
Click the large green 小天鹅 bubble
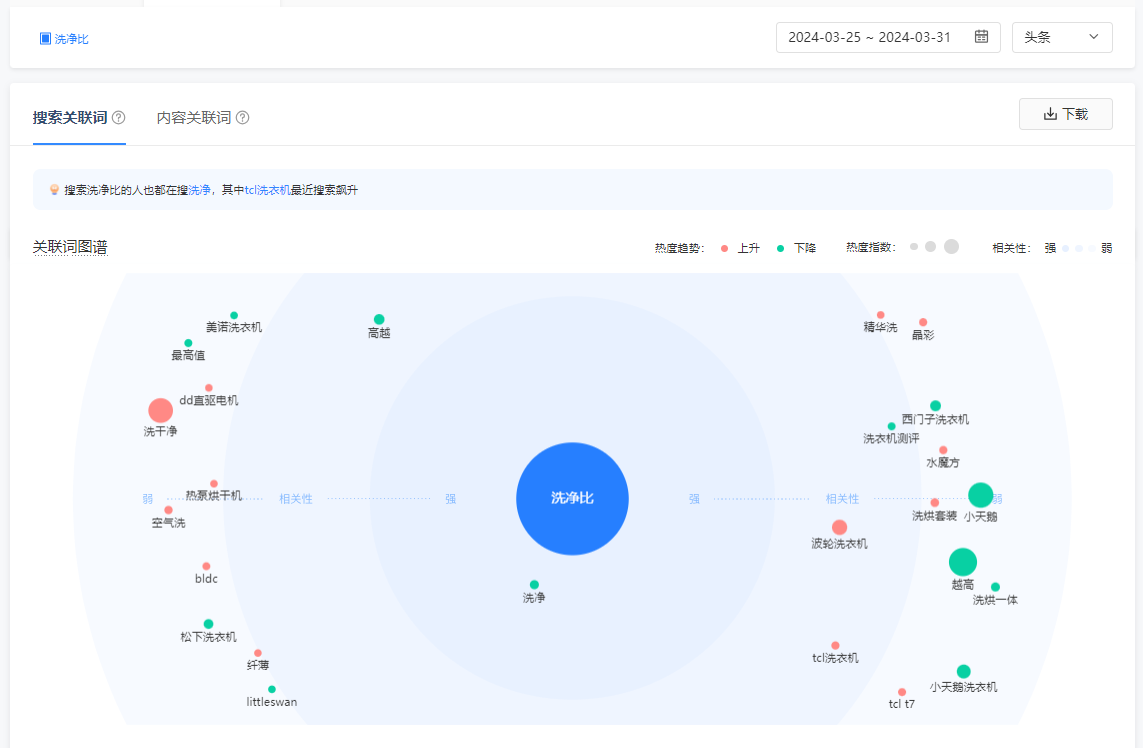[x=980, y=495]
